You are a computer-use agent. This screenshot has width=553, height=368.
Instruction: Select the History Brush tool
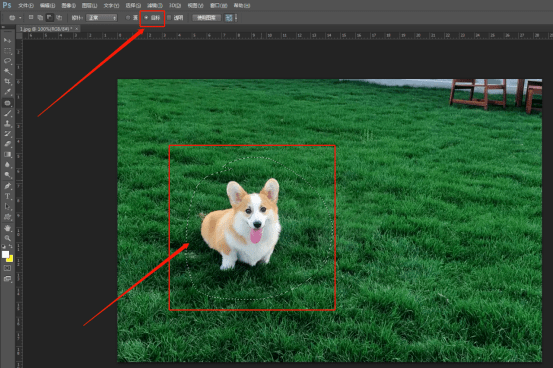pyautogui.click(x=7, y=134)
